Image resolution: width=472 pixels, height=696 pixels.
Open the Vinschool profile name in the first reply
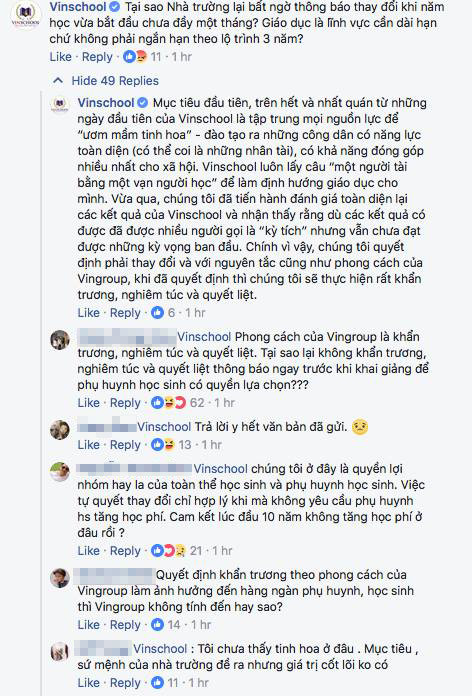[106, 103]
